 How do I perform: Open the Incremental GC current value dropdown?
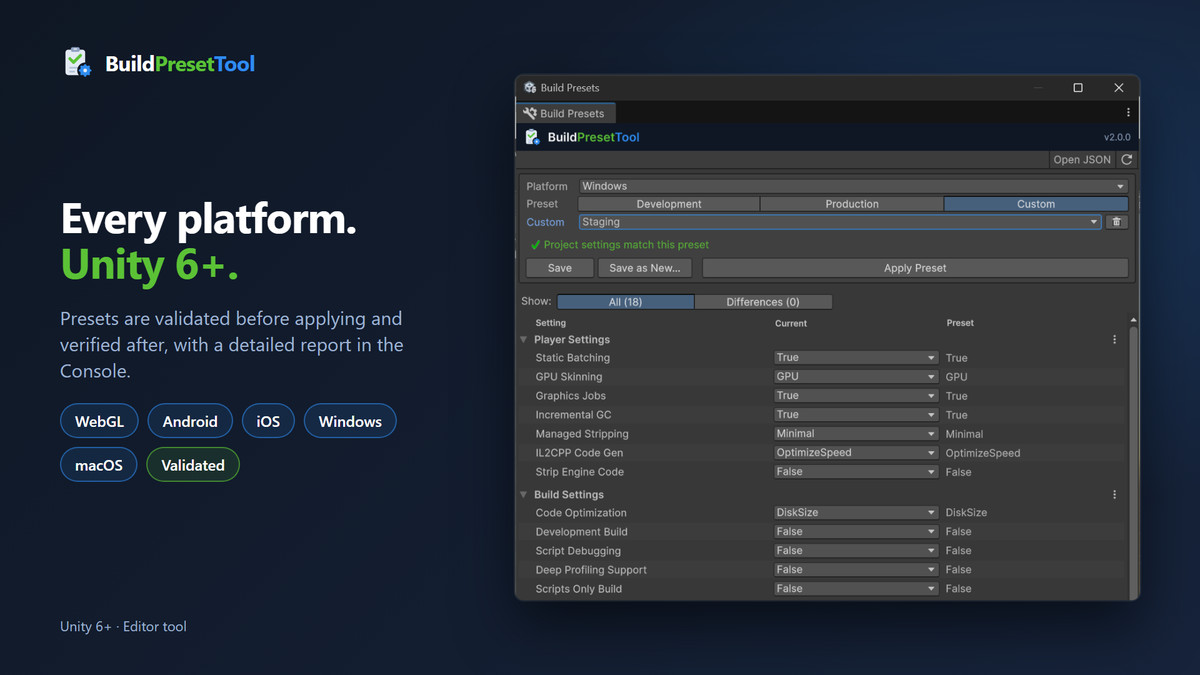click(x=856, y=415)
